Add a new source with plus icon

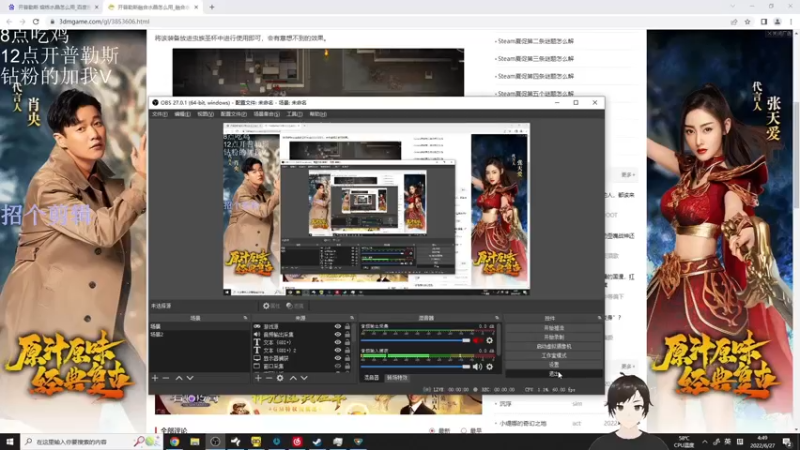pyautogui.click(x=258, y=378)
